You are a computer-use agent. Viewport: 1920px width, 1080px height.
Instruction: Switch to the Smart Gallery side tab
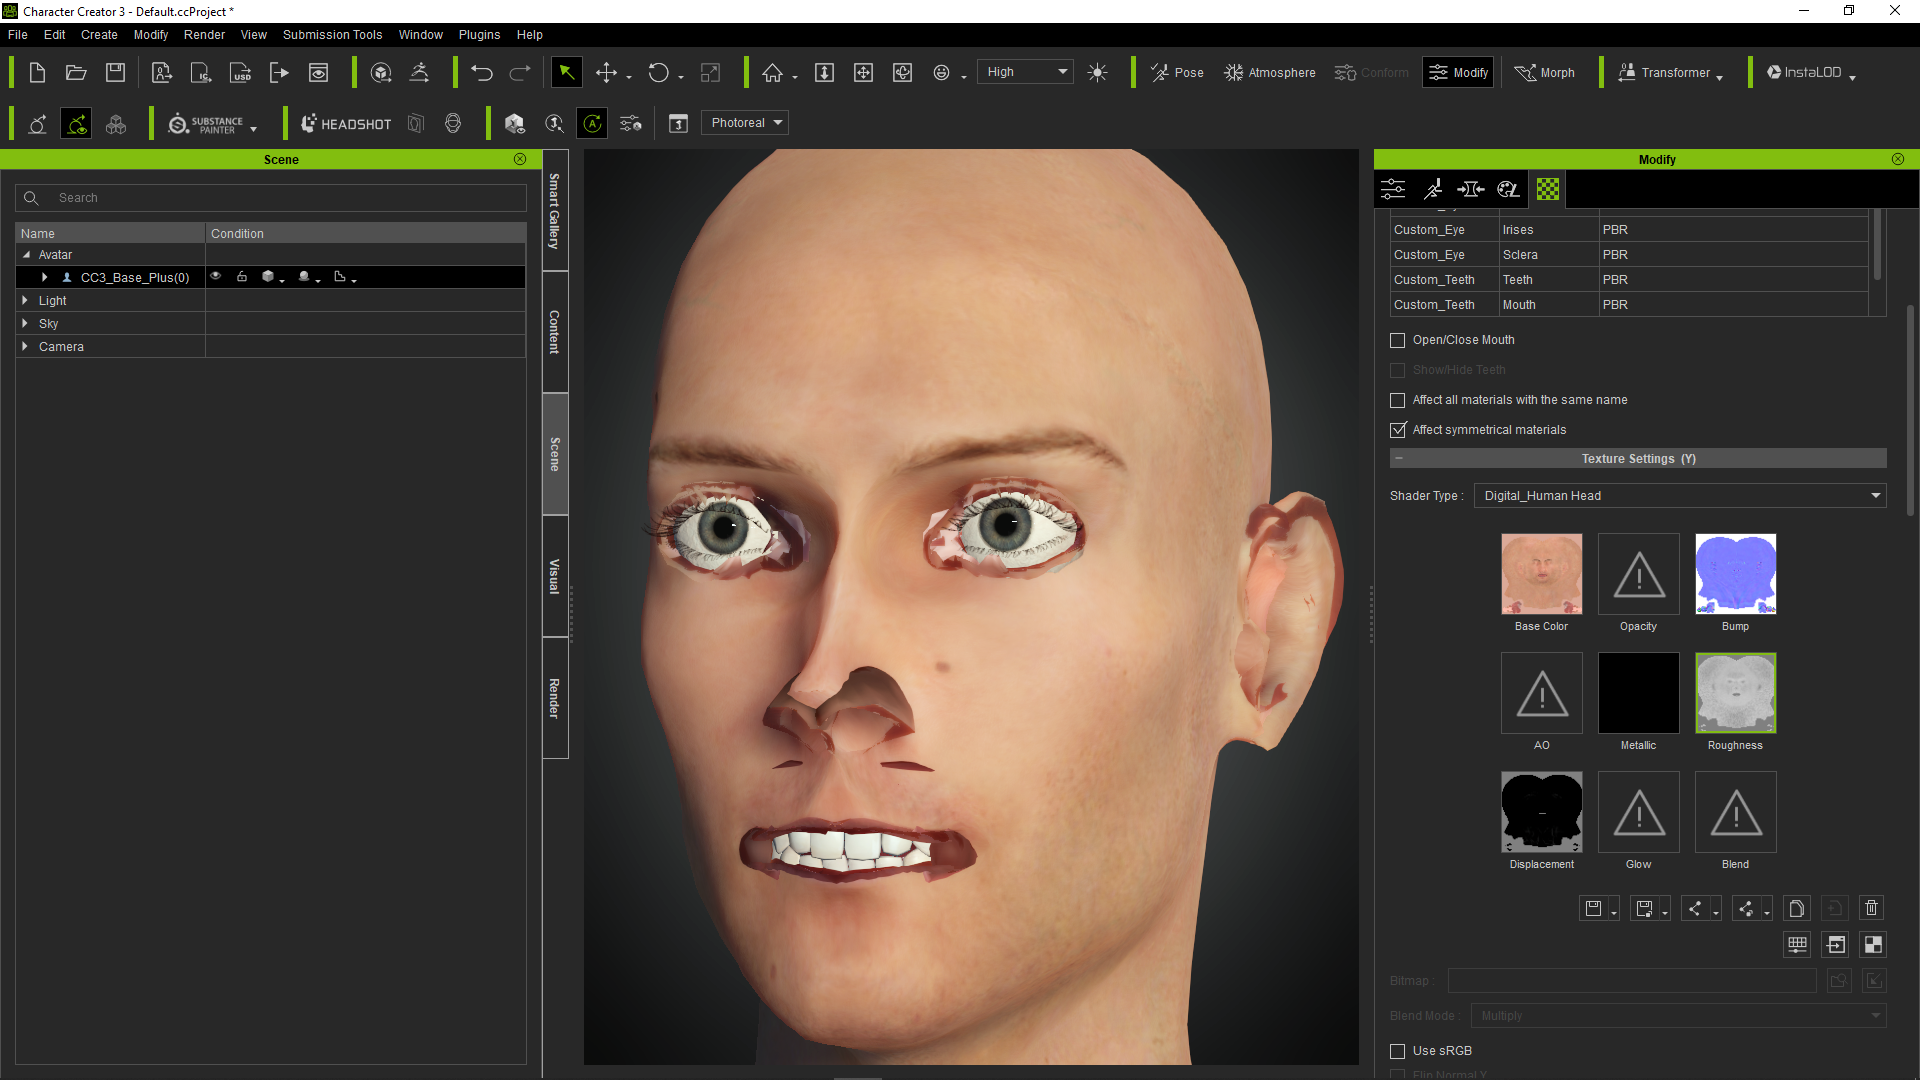555,211
